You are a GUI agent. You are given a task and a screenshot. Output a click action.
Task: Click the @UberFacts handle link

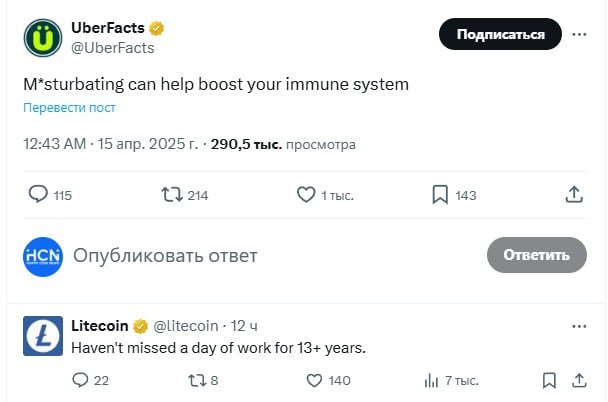(x=113, y=47)
